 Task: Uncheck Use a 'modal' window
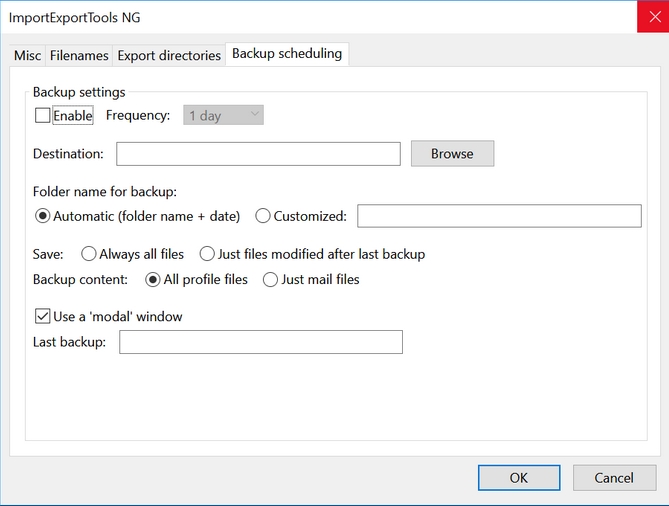click(x=43, y=317)
